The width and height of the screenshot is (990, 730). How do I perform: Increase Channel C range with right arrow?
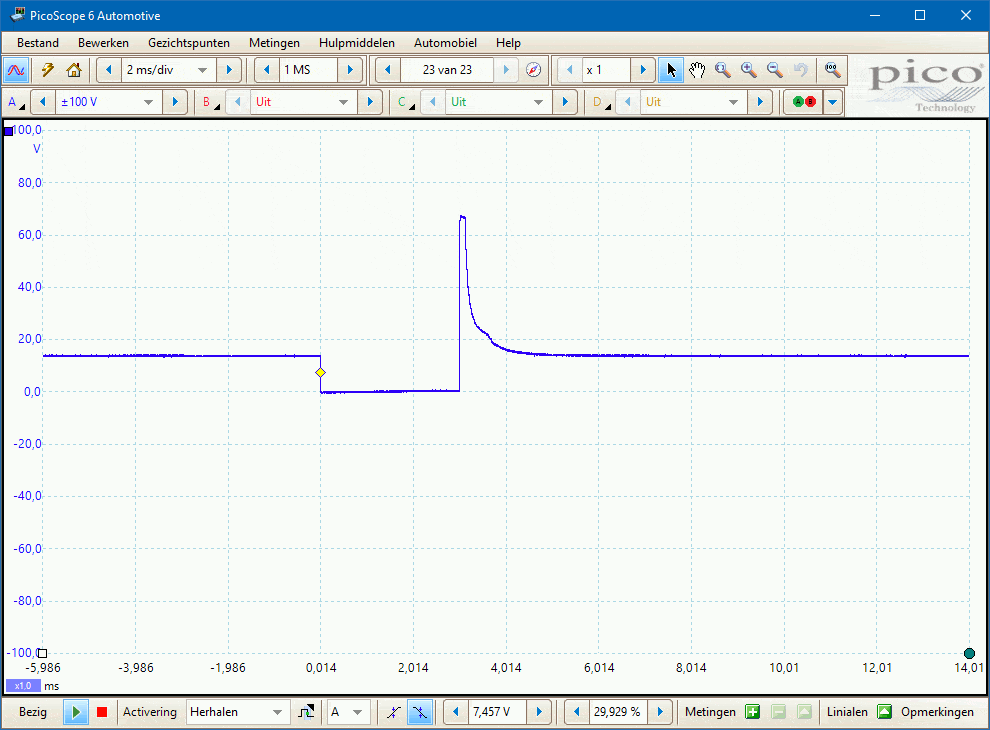point(565,102)
